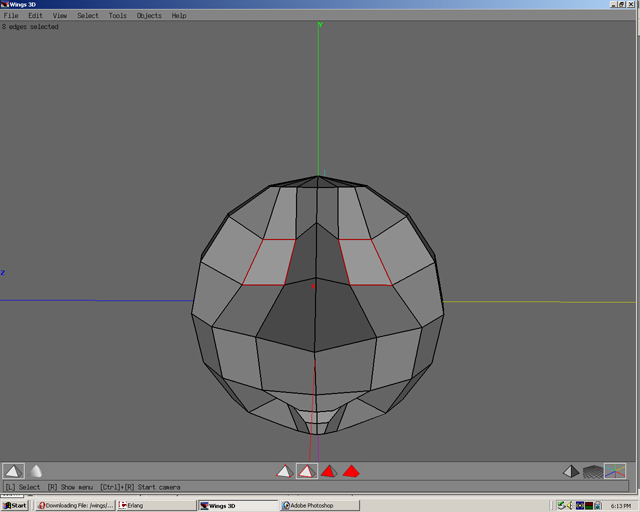640x512 pixels.
Task: Toggle axes display icon
Action: tap(615, 471)
